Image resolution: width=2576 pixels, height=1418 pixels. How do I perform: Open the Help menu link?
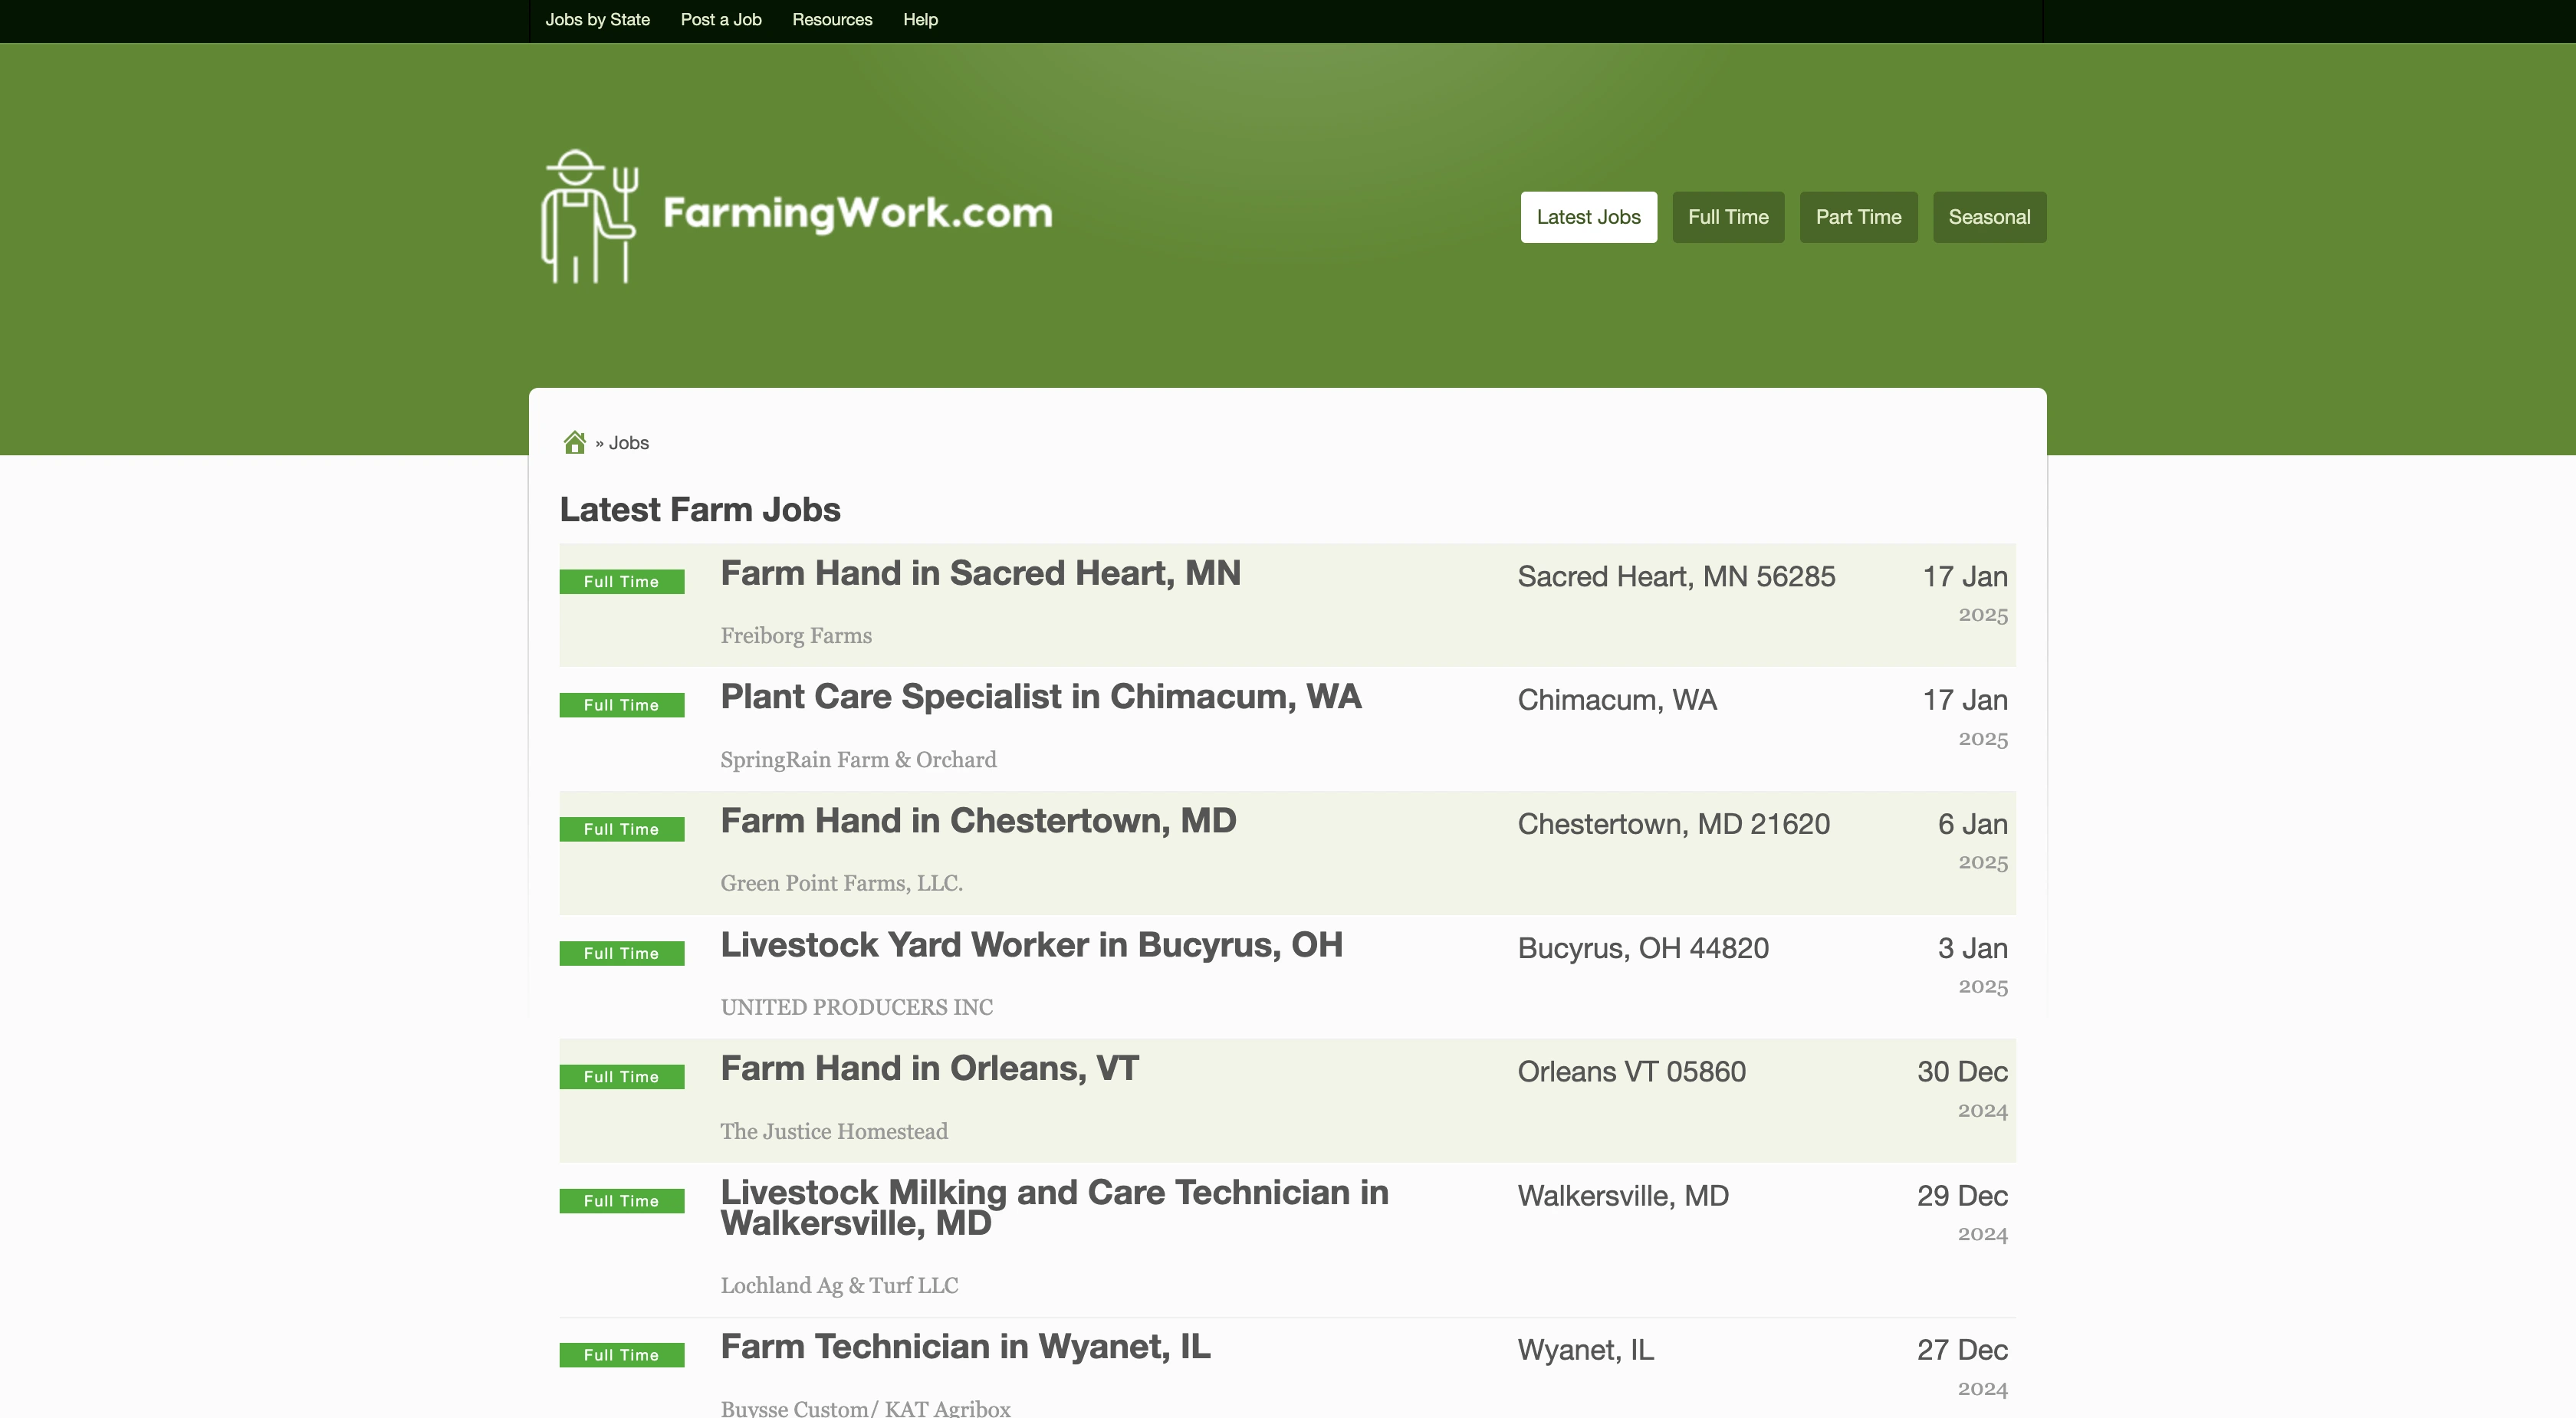pyautogui.click(x=920, y=20)
